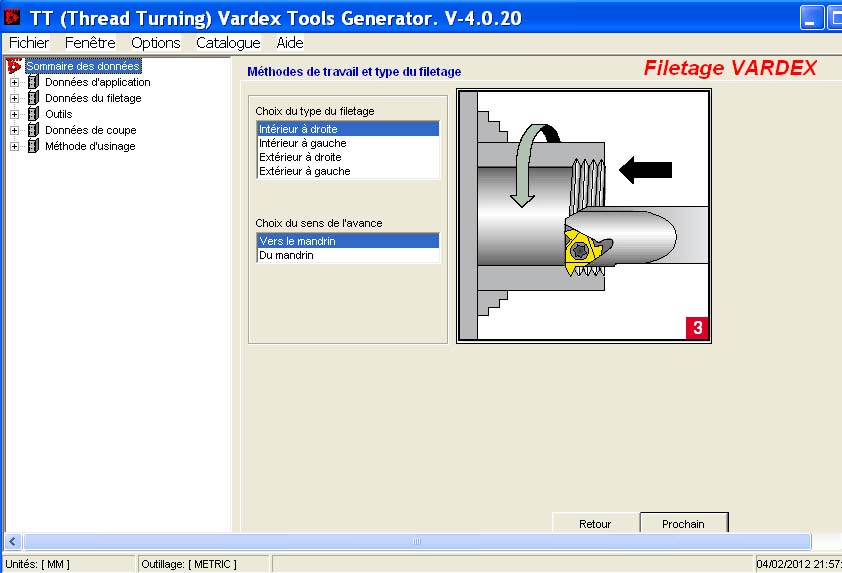Choose Extérieur à droite thread type
The width and height of the screenshot is (842, 573).
348,157
